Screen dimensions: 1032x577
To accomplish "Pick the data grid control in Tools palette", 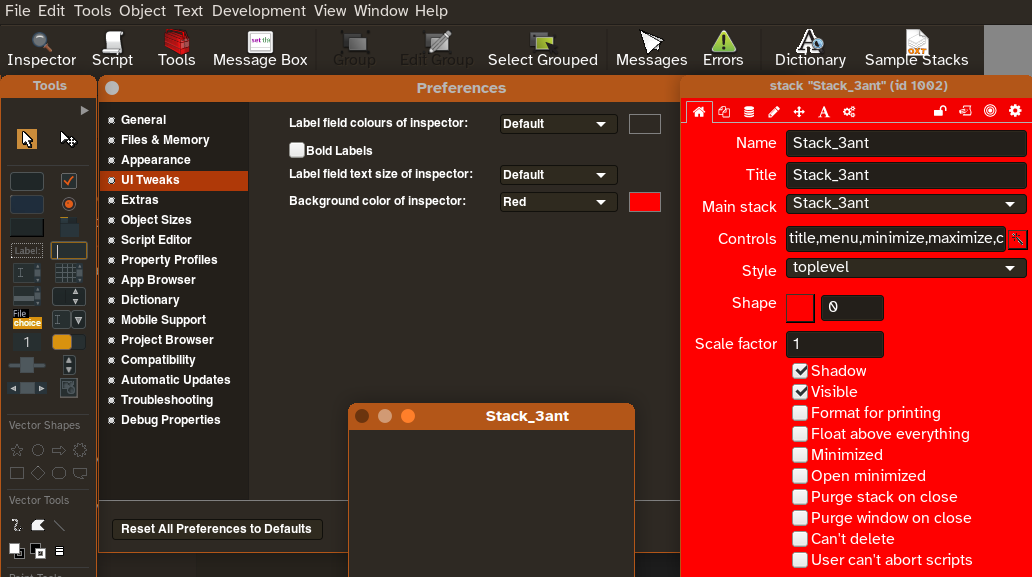I will coord(68,272).
